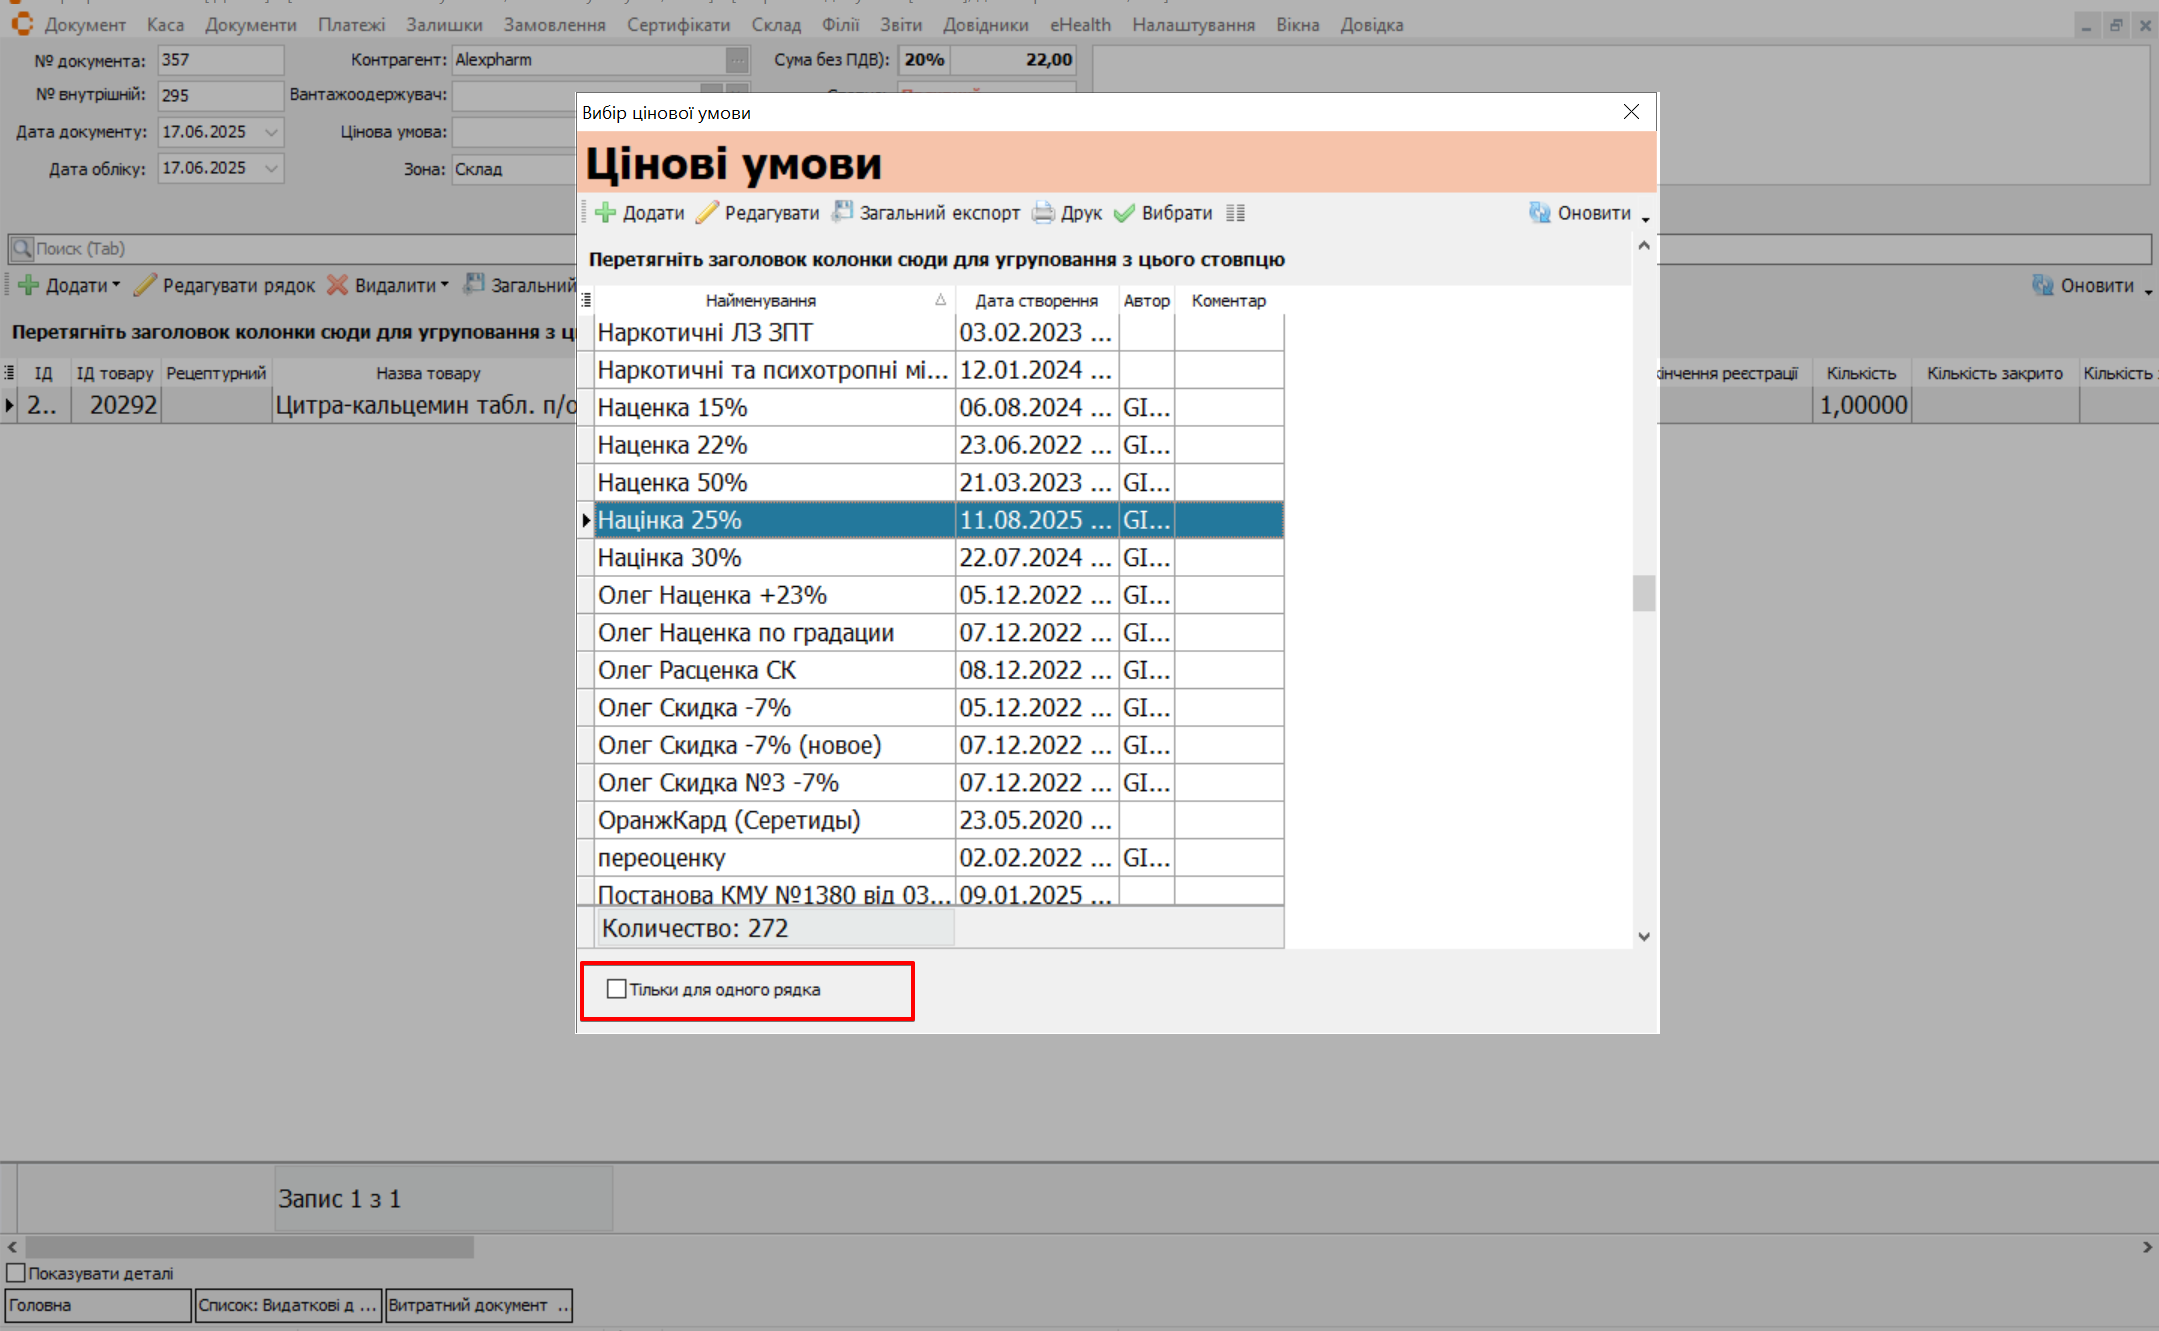The height and width of the screenshot is (1331, 2159).
Task: Open the Дата документу date dropdown
Action: (271, 132)
